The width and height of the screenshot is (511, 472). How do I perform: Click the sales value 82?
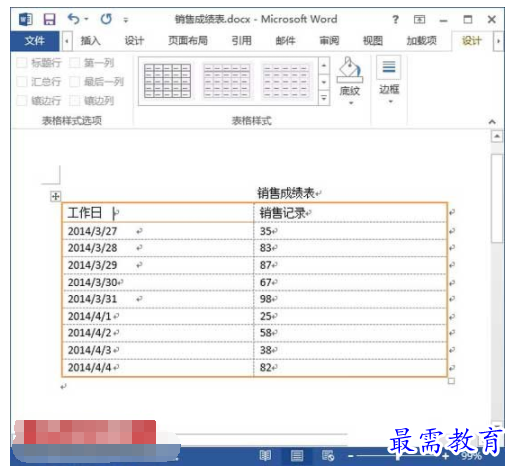pyautogui.click(x=266, y=367)
